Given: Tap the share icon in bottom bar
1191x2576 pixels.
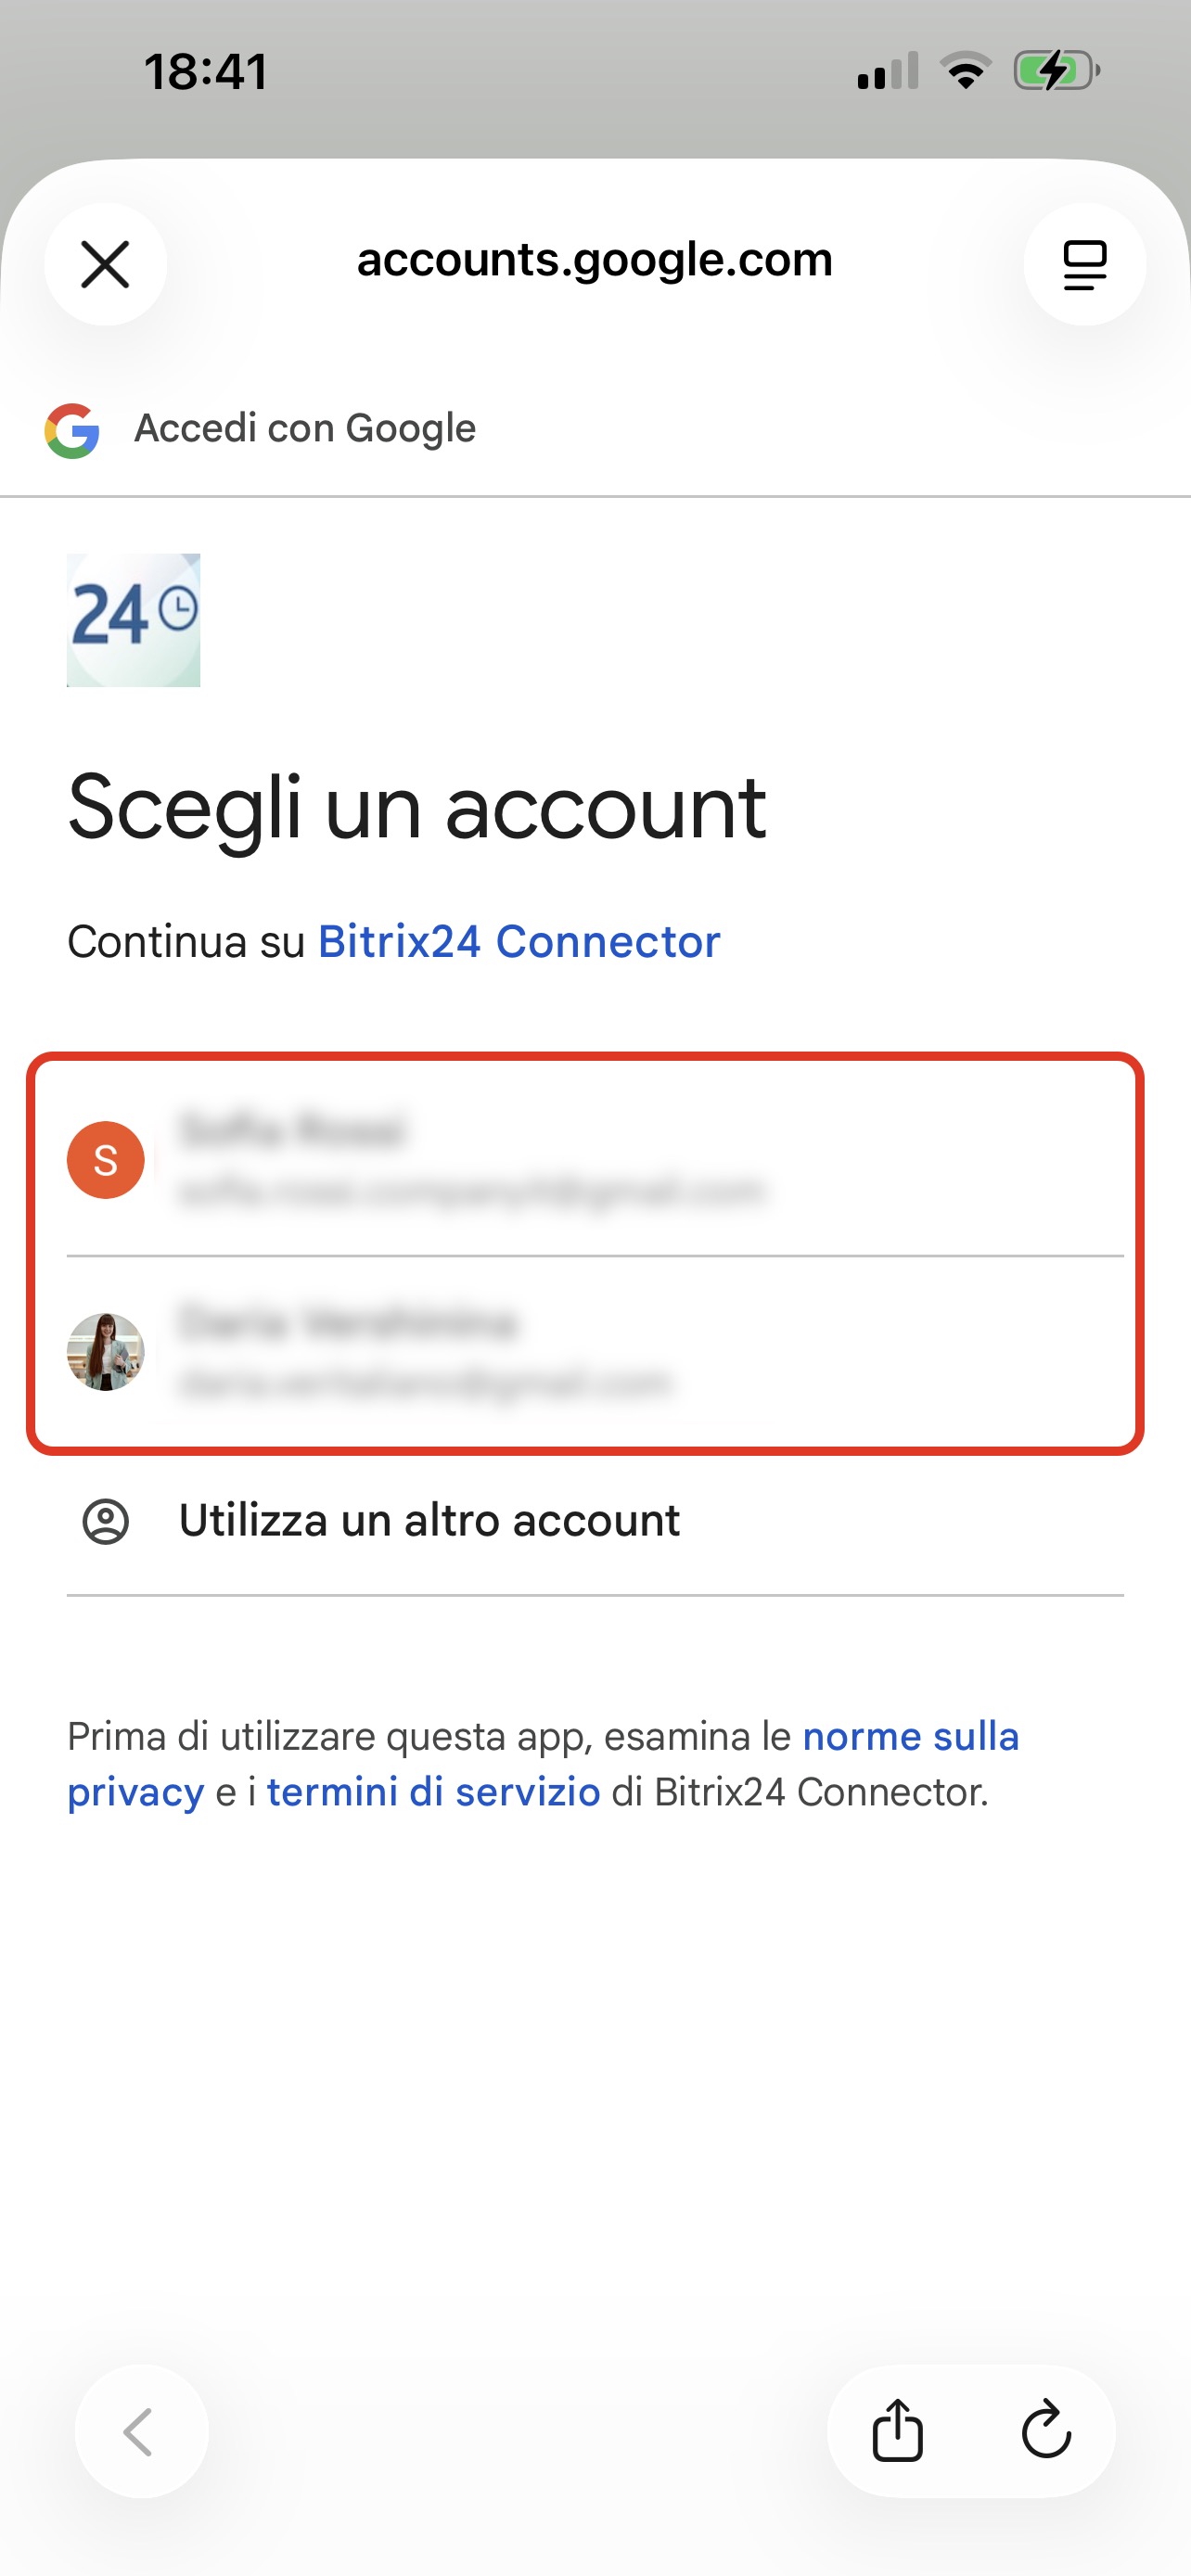Looking at the screenshot, I should tap(897, 2430).
